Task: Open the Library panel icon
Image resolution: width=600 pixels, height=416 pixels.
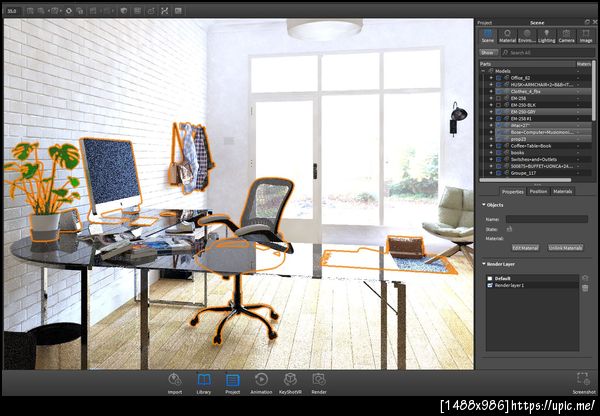Action: (x=204, y=380)
